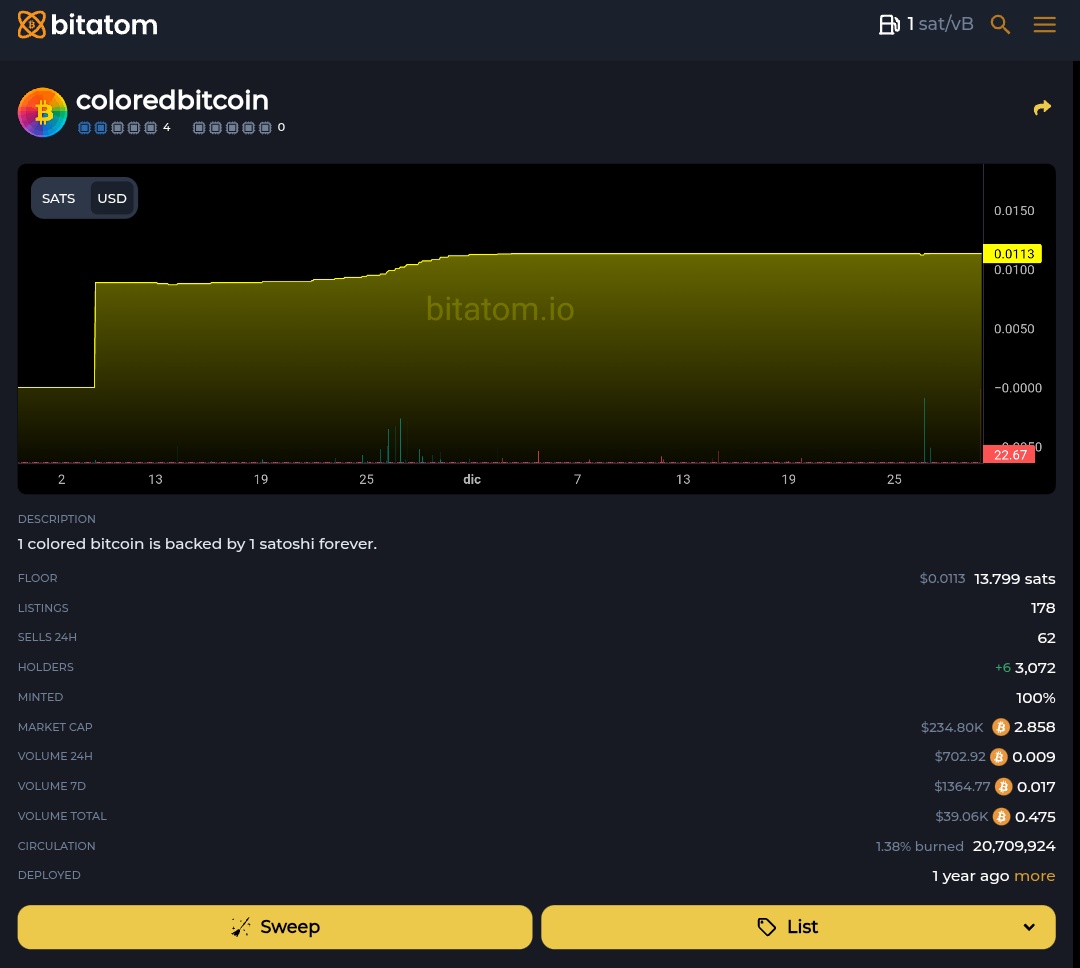
Task: Click the '0.0050' price axis label
Action: point(1014,329)
